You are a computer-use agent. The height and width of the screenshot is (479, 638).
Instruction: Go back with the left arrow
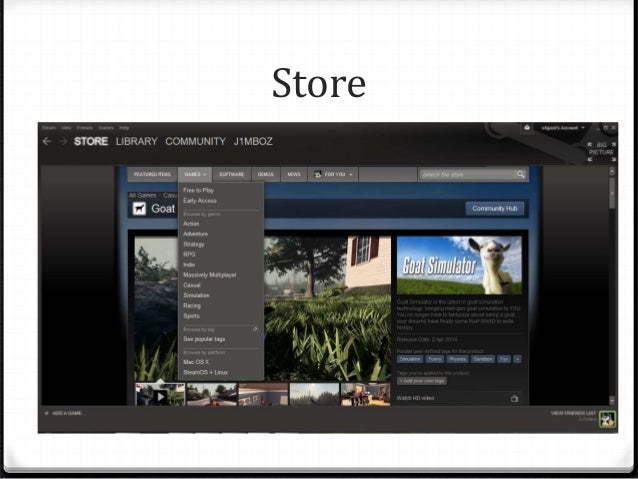click(x=47, y=141)
